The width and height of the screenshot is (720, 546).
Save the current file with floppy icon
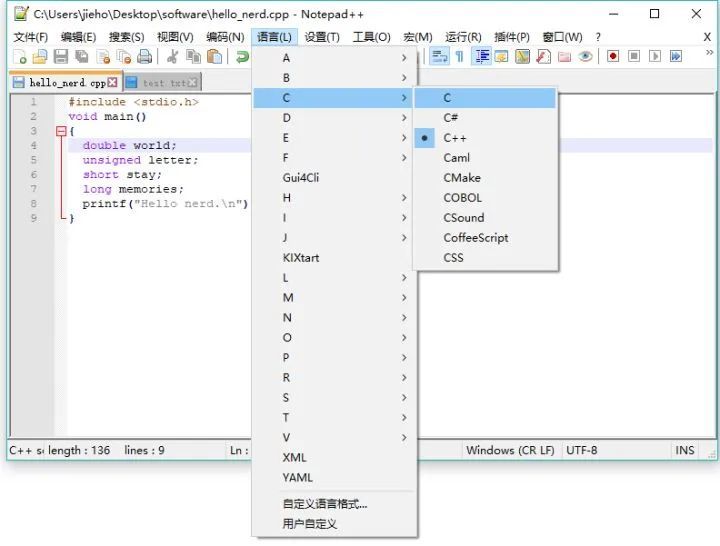click(x=61, y=57)
